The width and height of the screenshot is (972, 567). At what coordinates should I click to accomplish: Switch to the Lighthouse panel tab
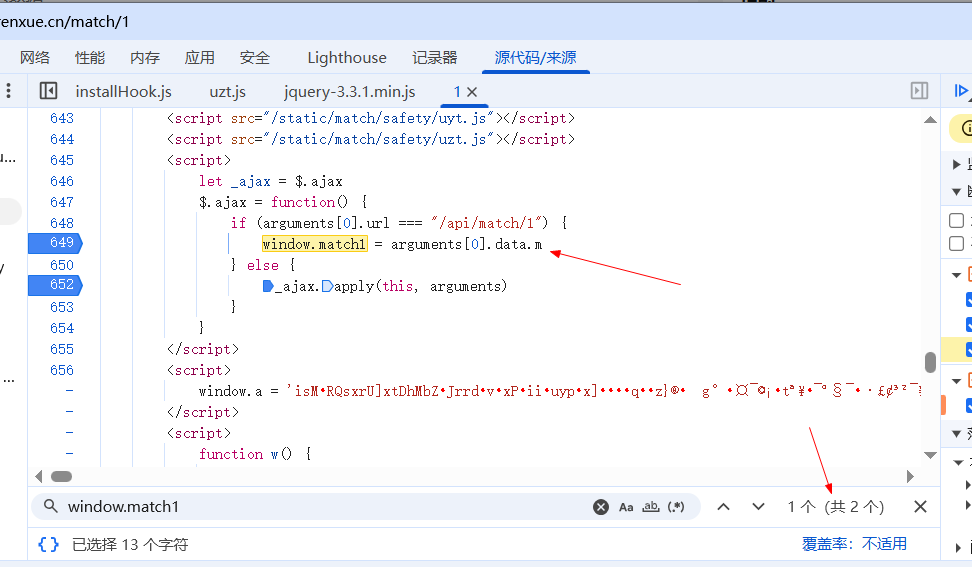347,58
